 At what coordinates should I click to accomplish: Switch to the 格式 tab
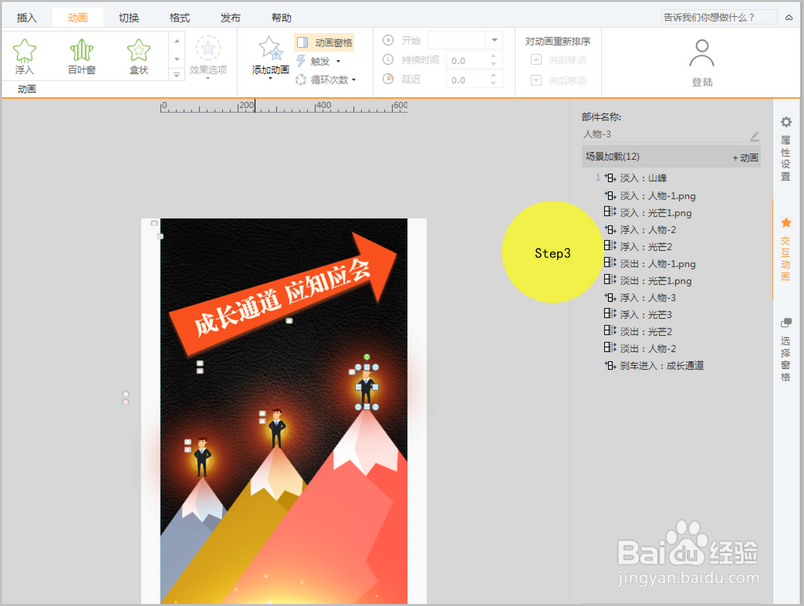(179, 18)
